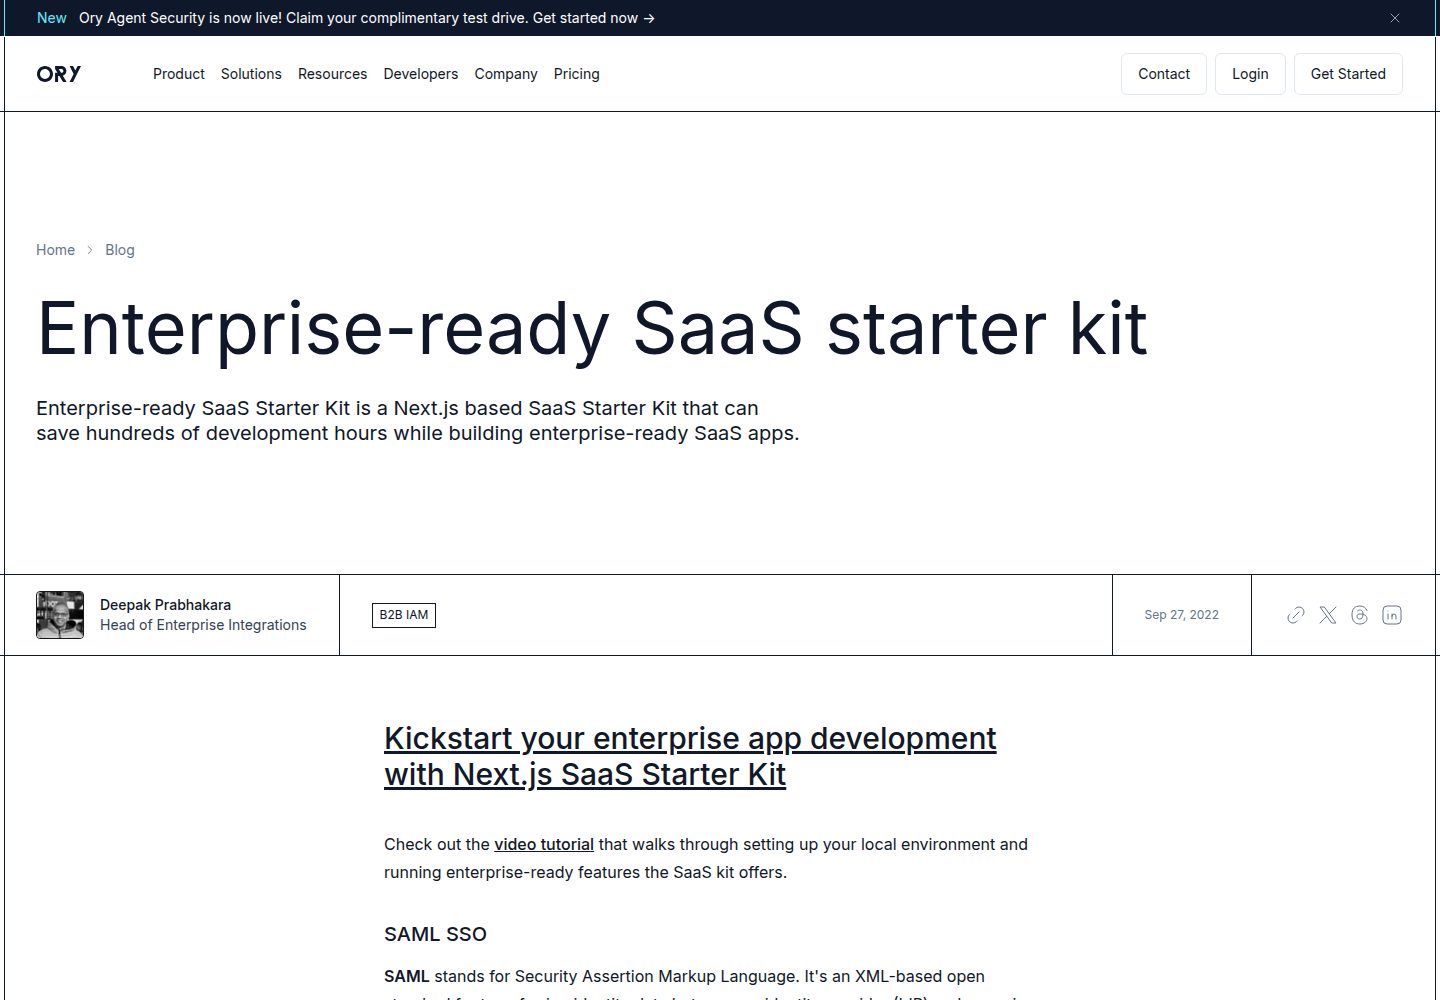Select the B2B IAM tag

(404, 615)
